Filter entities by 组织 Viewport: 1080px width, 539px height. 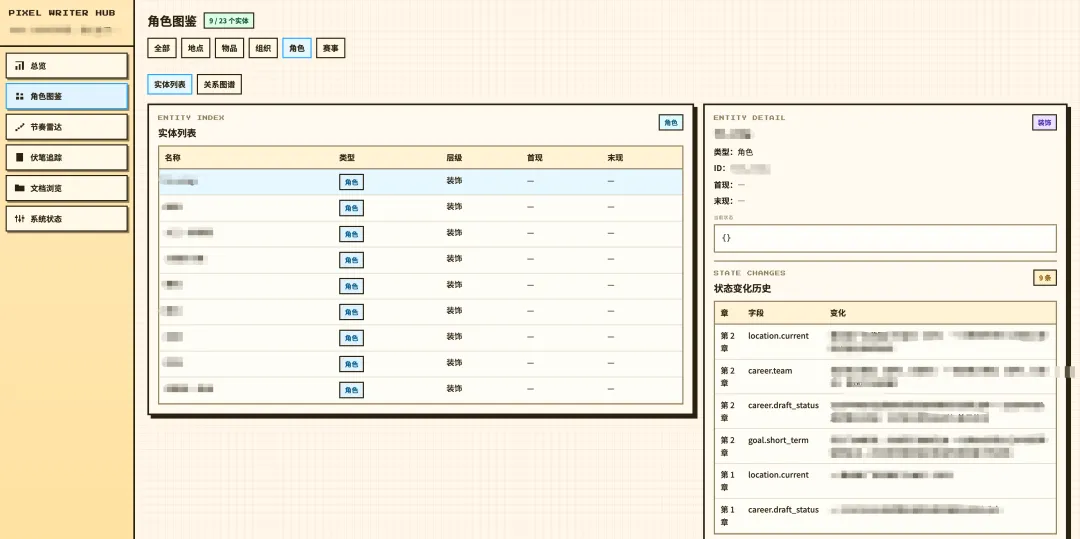[x=263, y=48]
